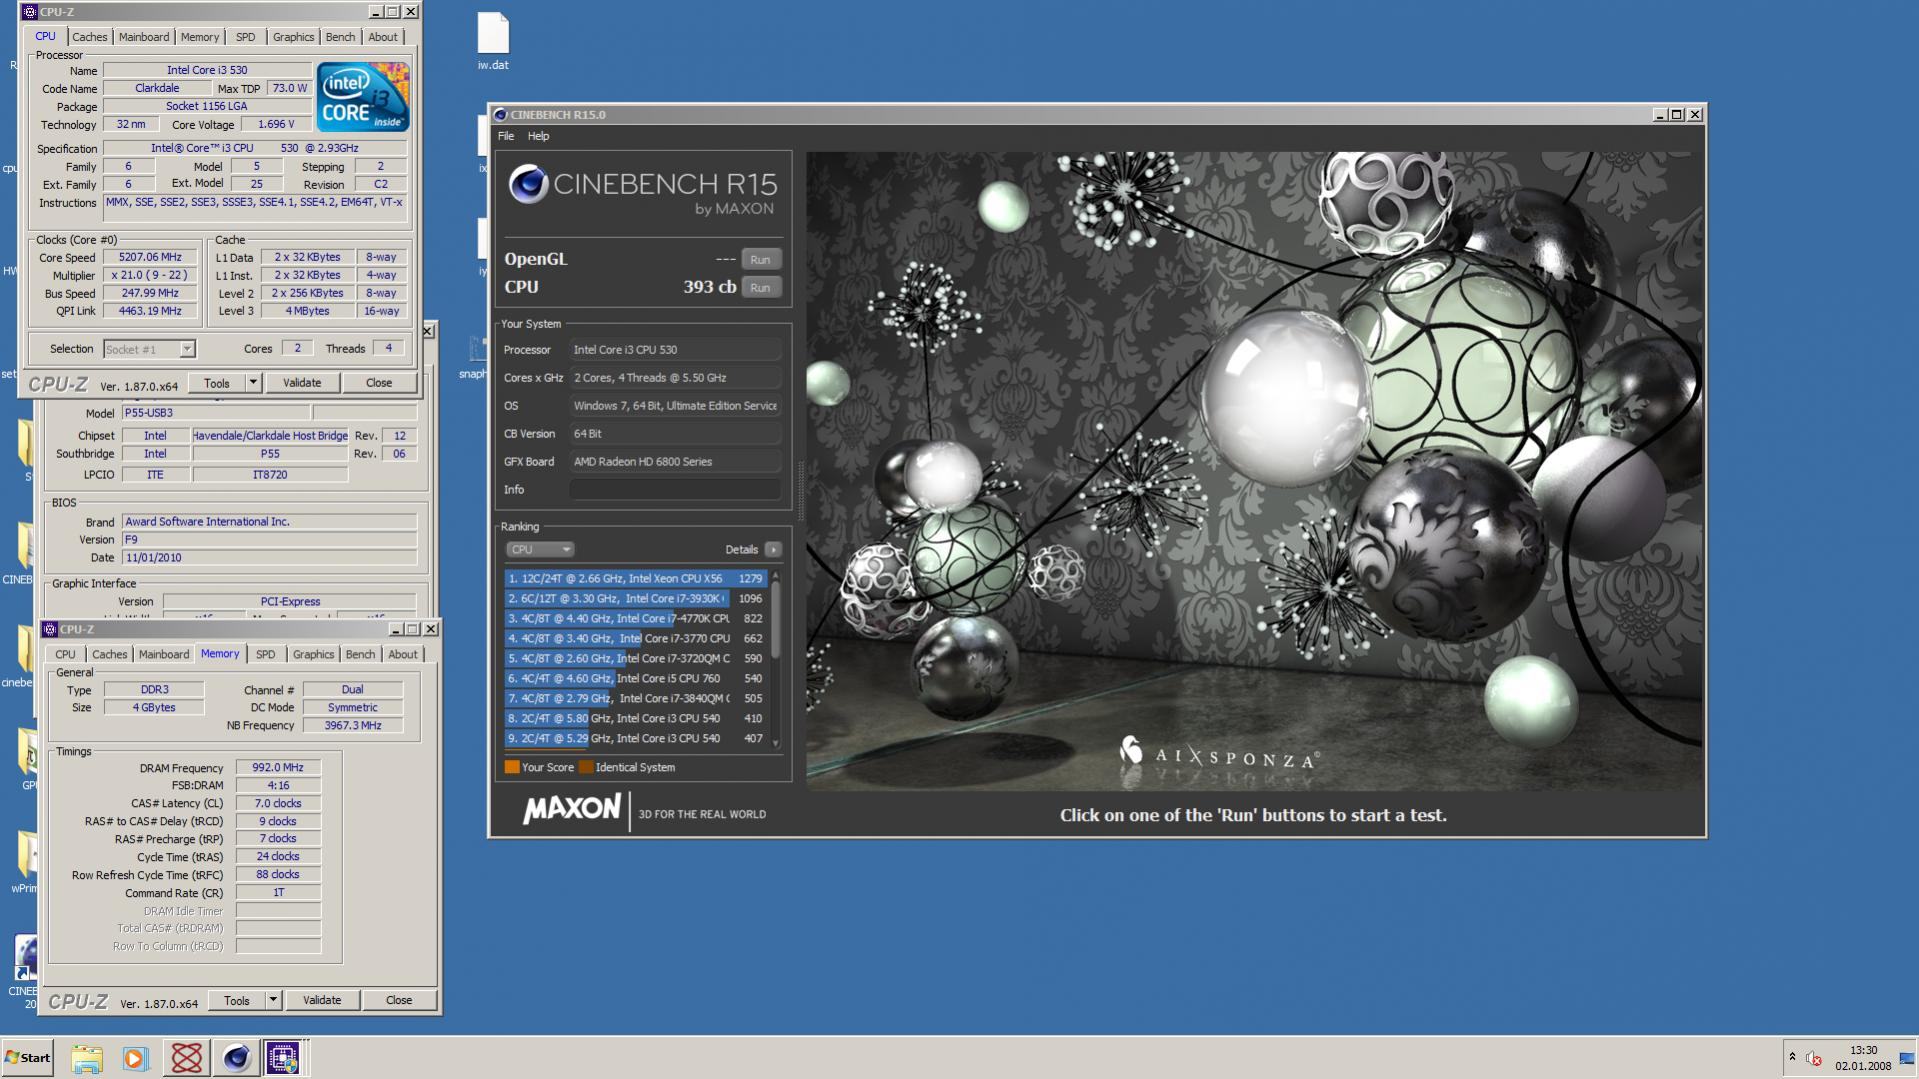
Task: Open the Bench tab in top CPU-Z window
Action: pyautogui.click(x=340, y=37)
